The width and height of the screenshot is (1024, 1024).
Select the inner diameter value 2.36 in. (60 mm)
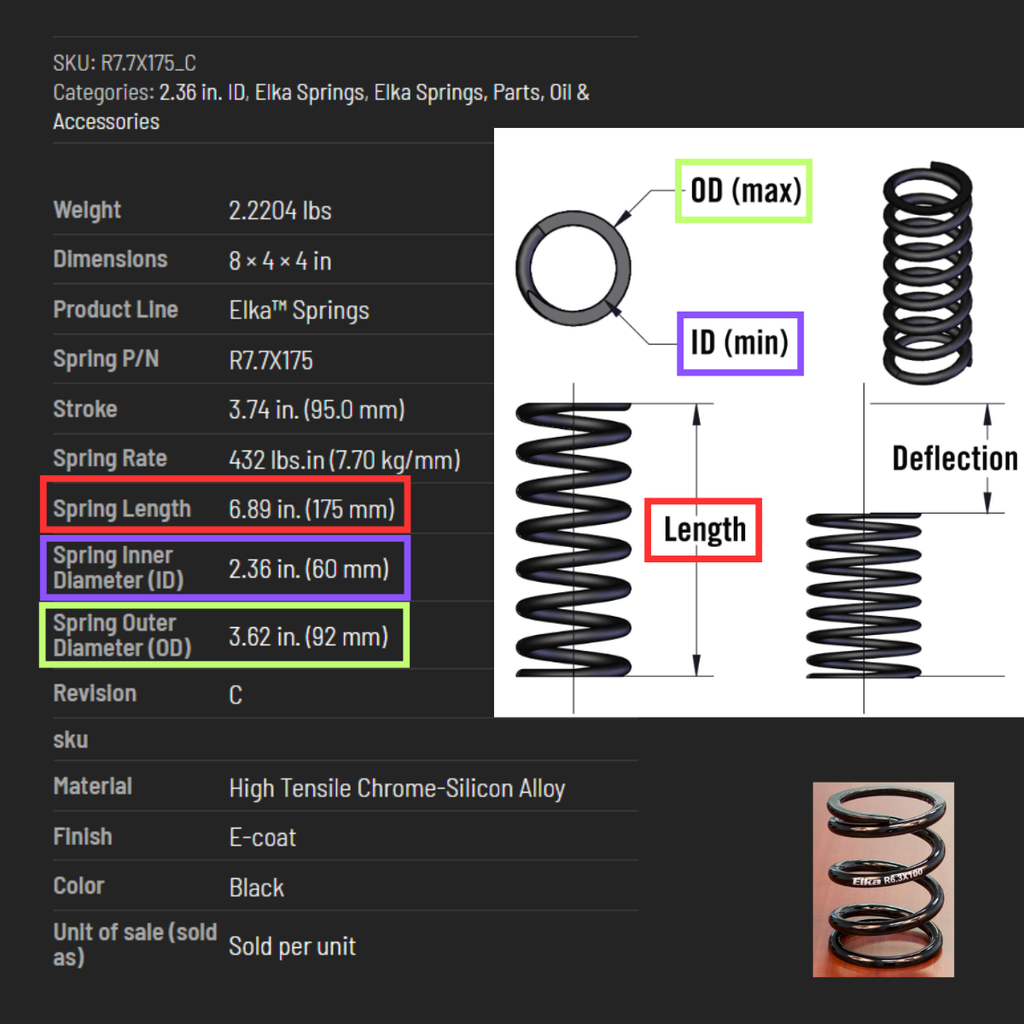309,569
